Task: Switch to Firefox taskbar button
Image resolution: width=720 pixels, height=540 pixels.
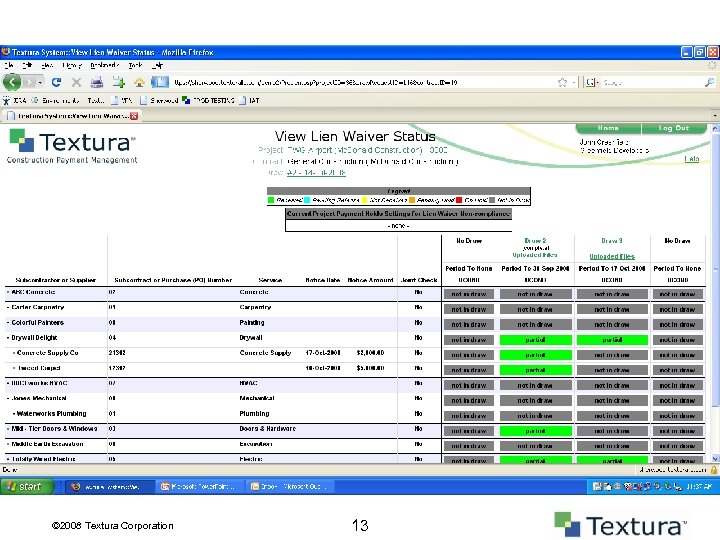Action: (x=108, y=487)
